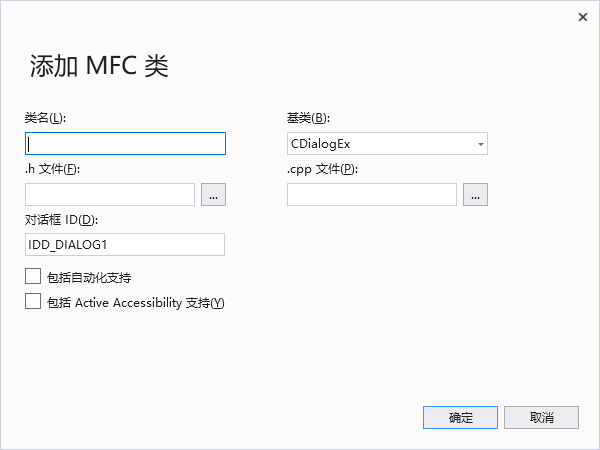Open the CDialogEx base class combo box
This screenshot has width=600, height=450.
click(387, 143)
